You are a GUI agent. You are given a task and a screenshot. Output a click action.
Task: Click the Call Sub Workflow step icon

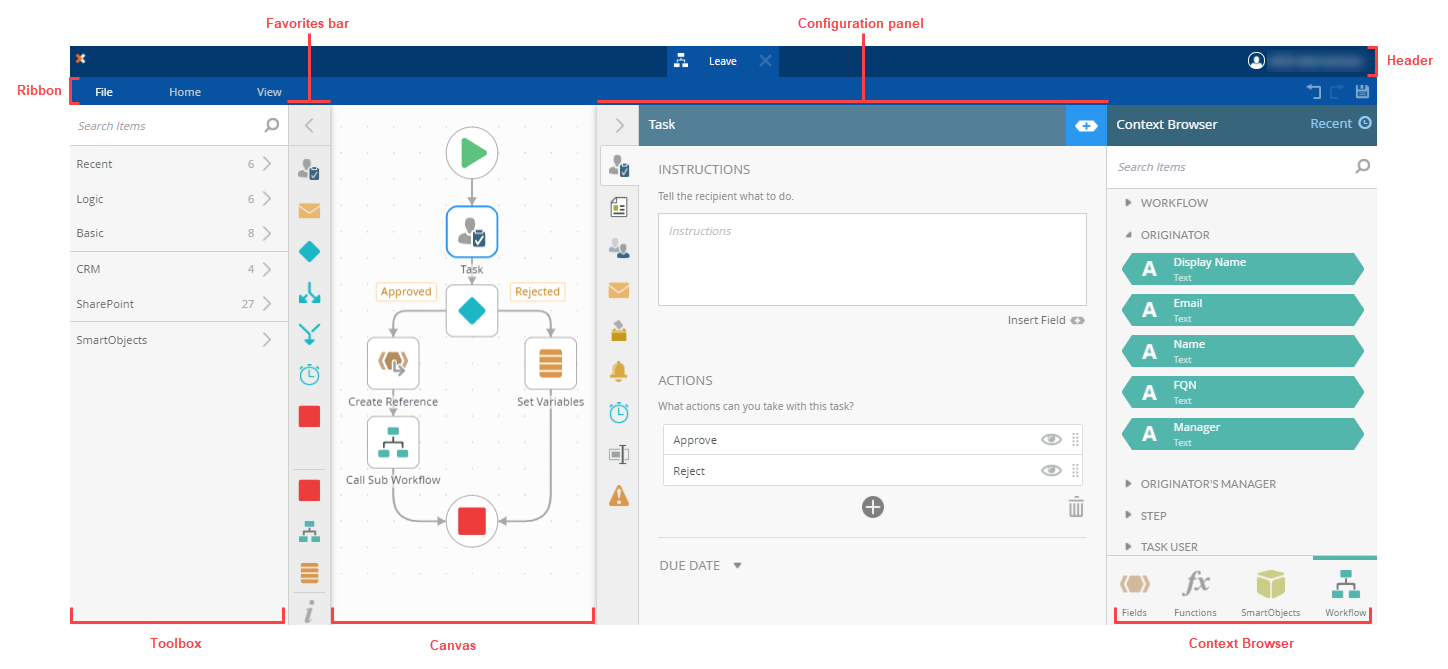[x=393, y=442]
